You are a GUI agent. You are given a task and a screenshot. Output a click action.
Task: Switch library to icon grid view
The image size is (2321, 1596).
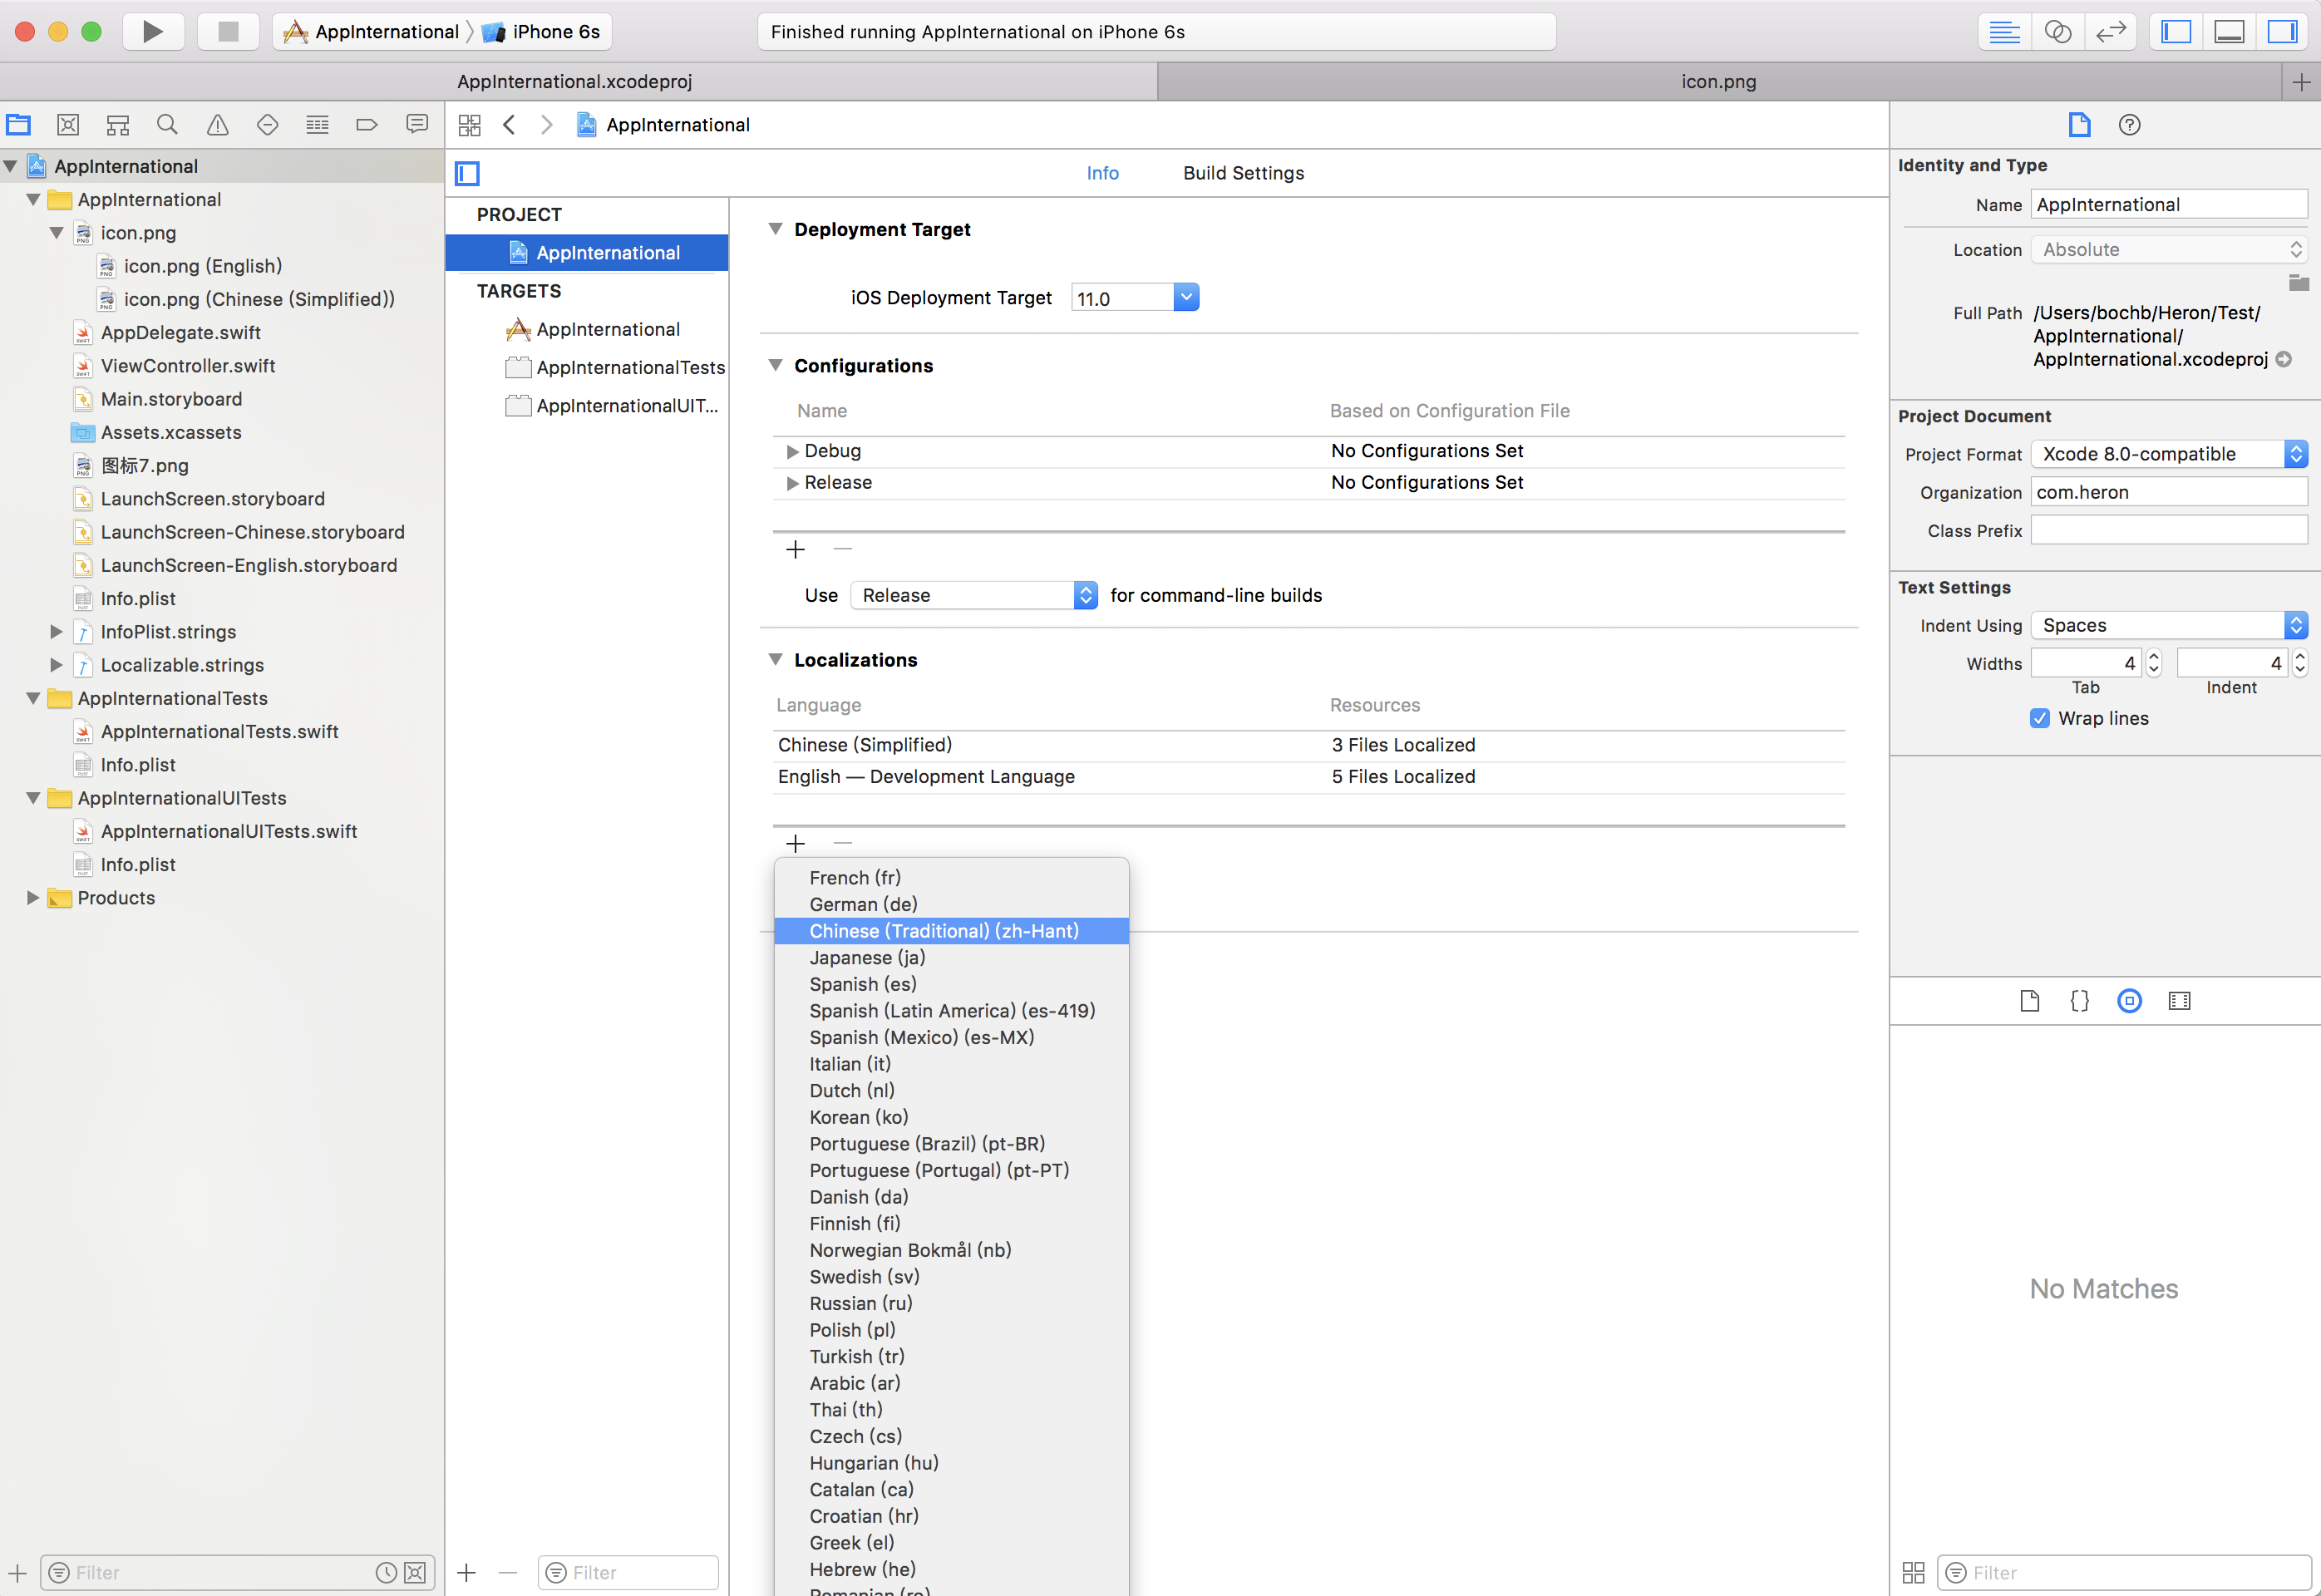tap(1912, 1572)
